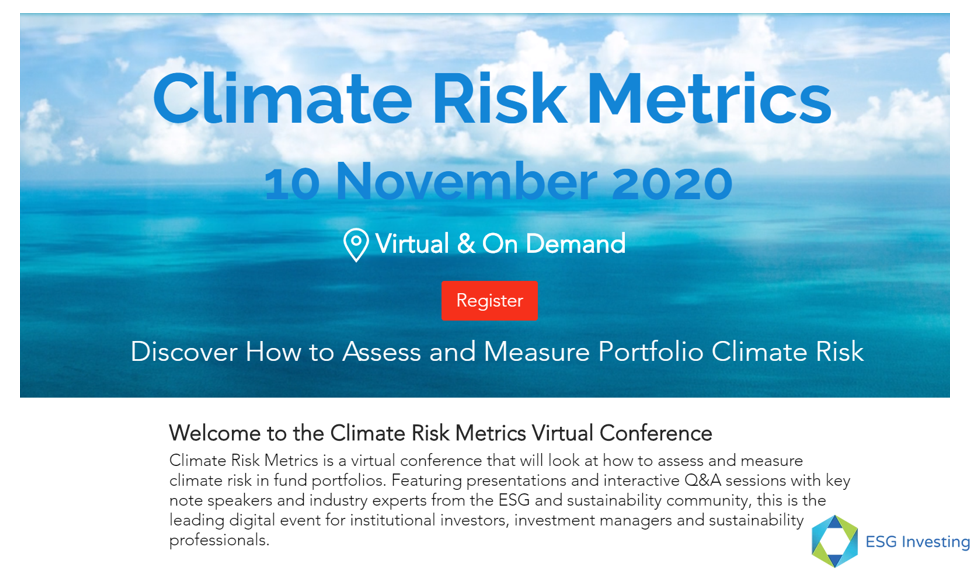Viewport: 977px width, 581px height.
Task: Click the Discover How to Assess tagline
Action: pyautogui.click(x=497, y=352)
